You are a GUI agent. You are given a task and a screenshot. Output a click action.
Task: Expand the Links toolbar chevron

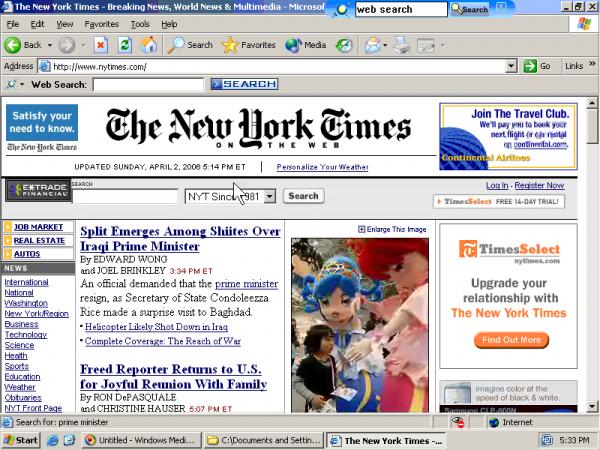(593, 64)
